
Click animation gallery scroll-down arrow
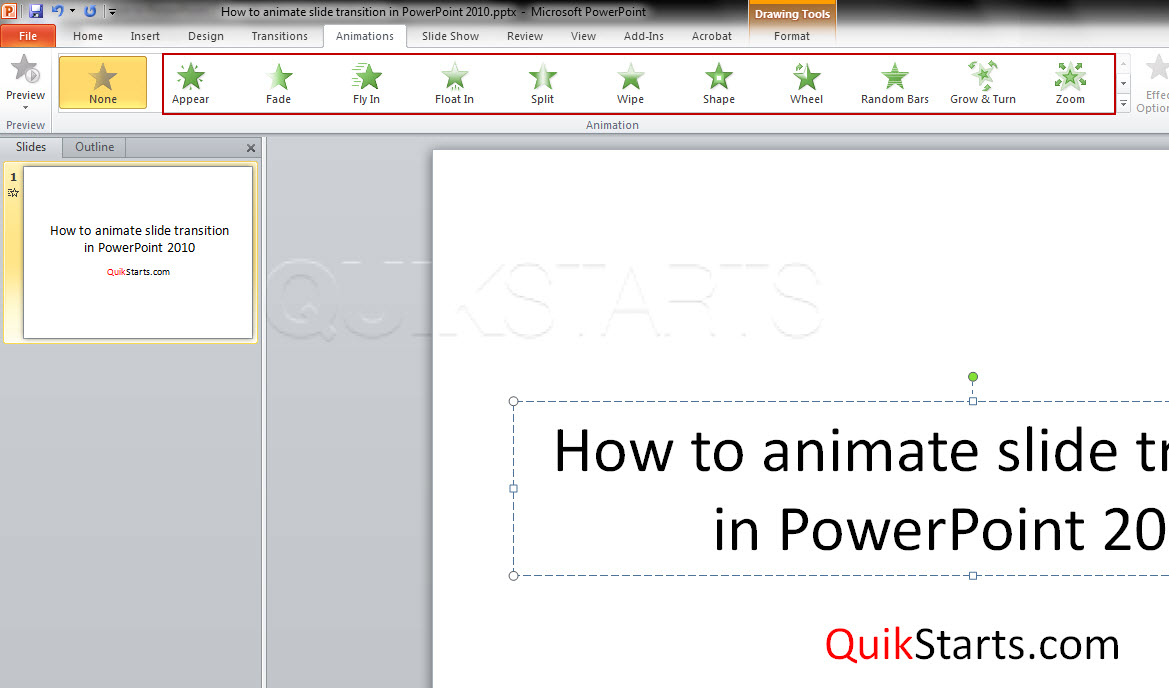pos(1124,83)
